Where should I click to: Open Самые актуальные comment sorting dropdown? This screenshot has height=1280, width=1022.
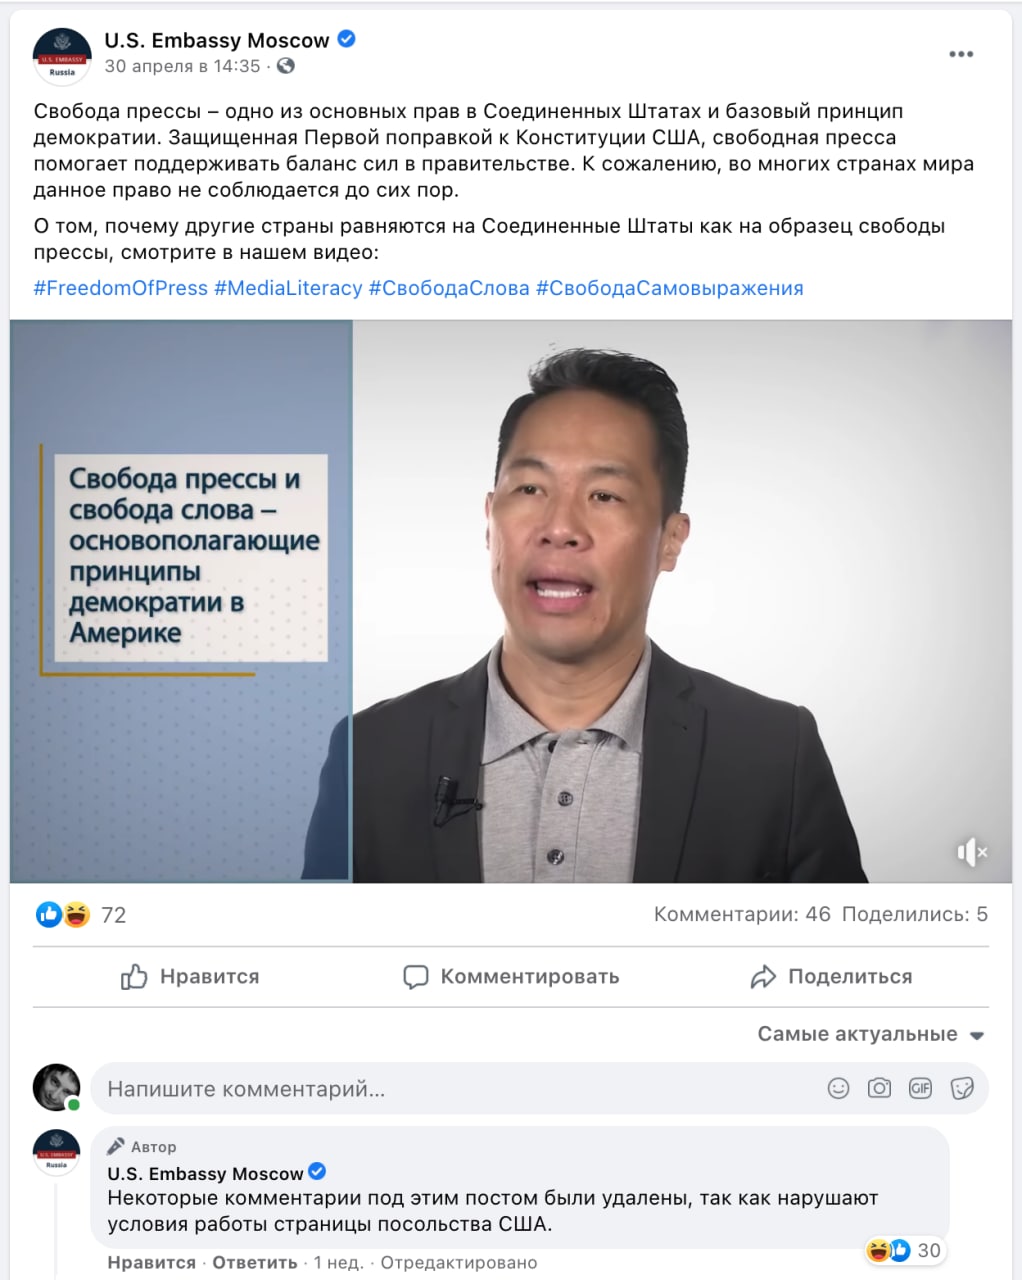tap(871, 1034)
